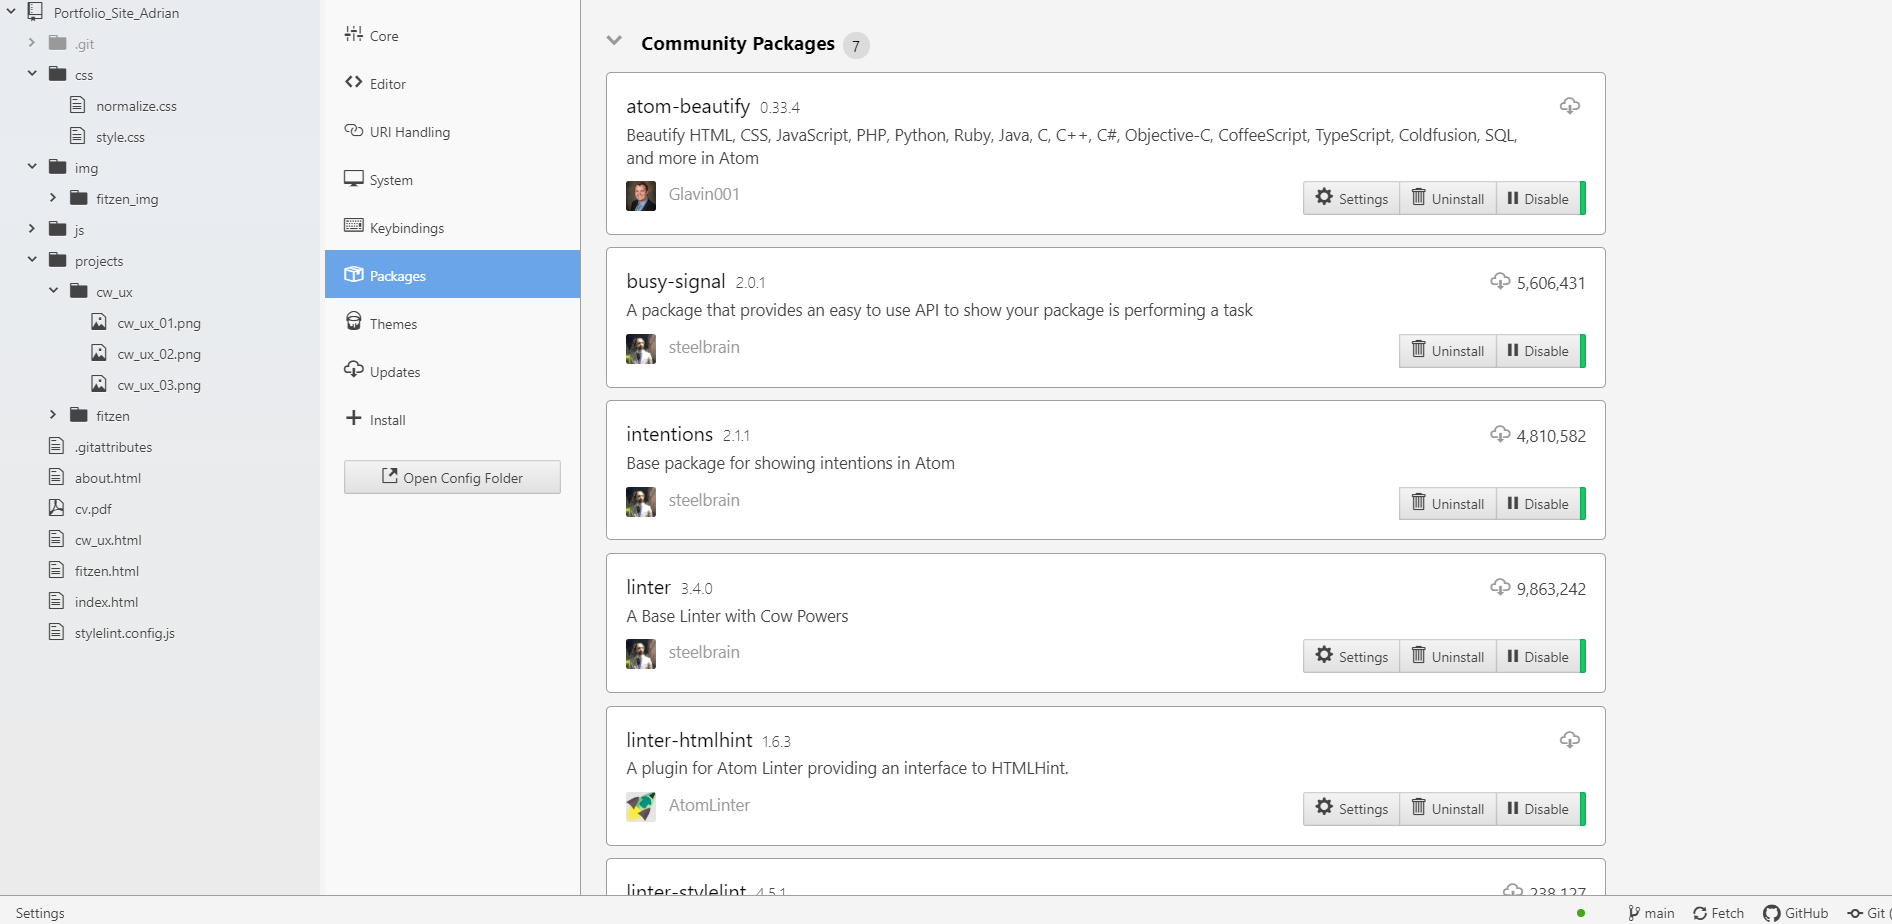Open the GitHub panel from status bar
The width and height of the screenshot is (1892, 924).
point(1796,913)
